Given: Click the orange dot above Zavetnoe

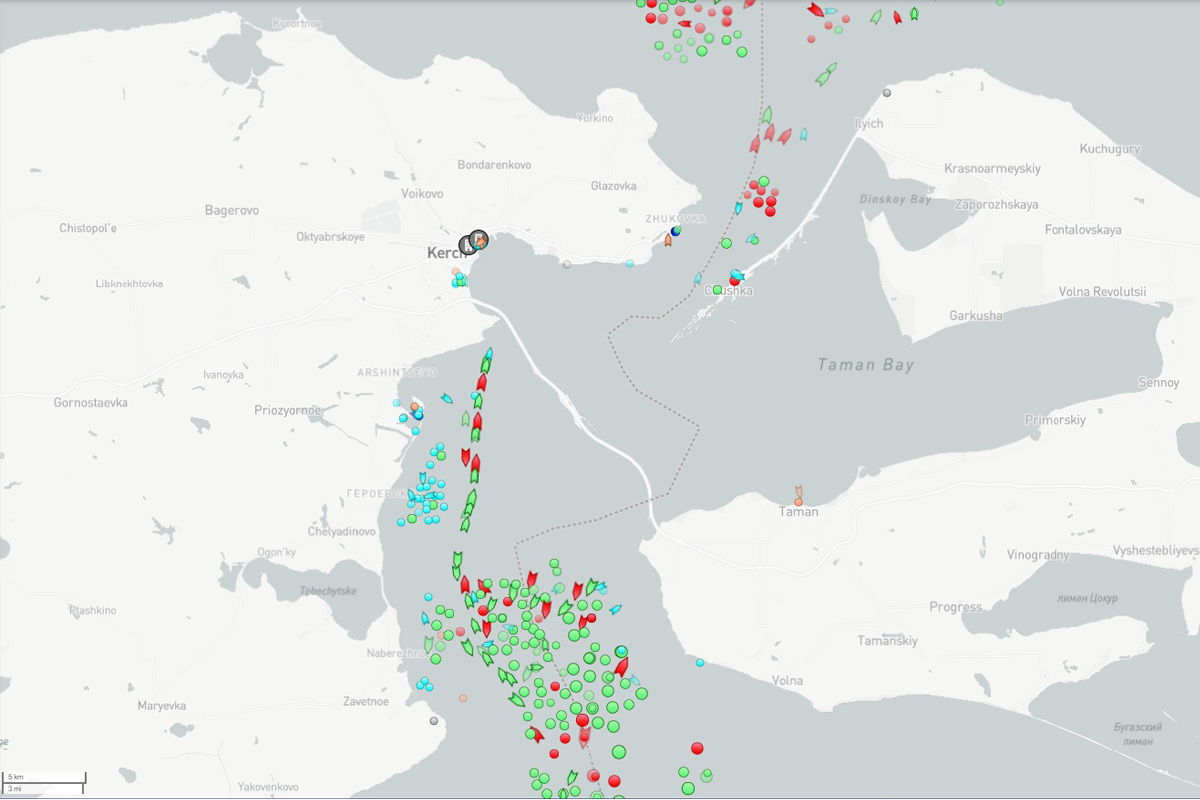Looking at the screenshot, I should tap(462, 698).
